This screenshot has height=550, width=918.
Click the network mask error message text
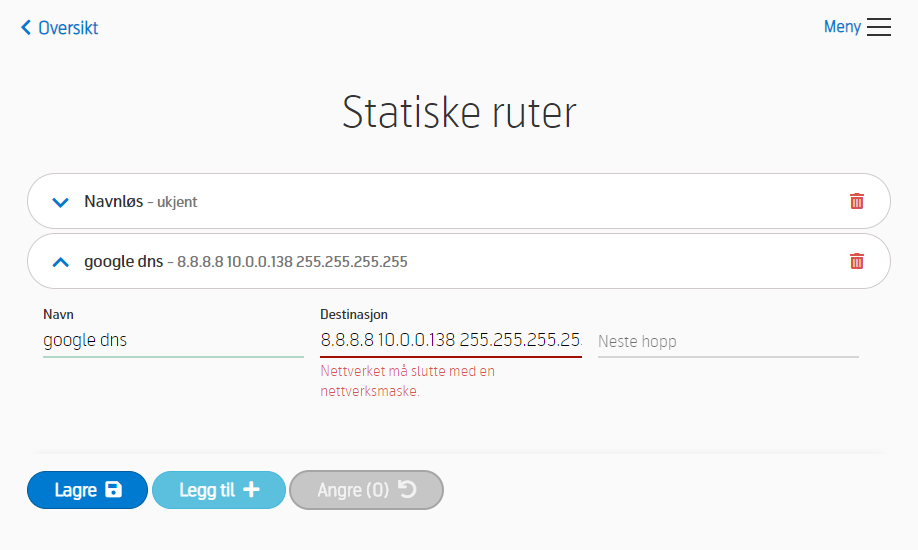pos(407,381)
